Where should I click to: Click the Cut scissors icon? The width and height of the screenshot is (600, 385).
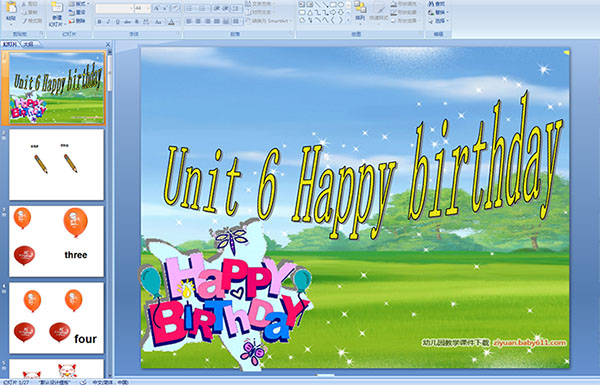coord(24,4)
